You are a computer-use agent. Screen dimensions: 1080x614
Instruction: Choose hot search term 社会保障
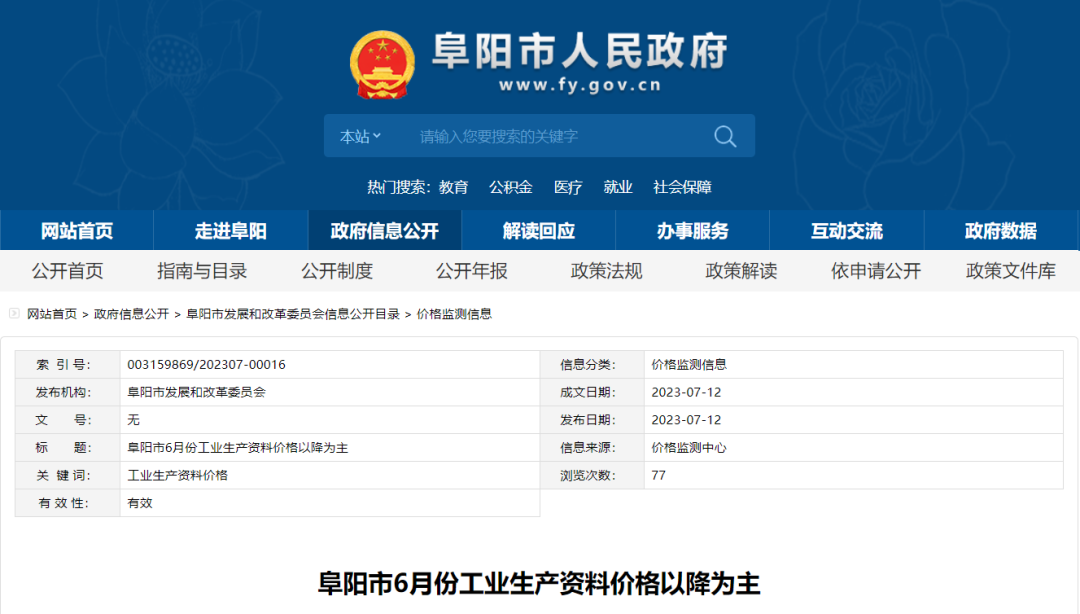[682, 187]
